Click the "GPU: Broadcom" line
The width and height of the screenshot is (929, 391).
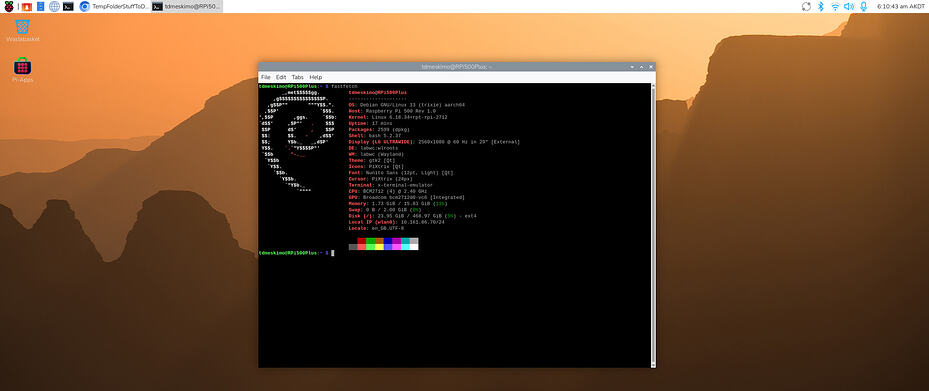coord(407,197)
